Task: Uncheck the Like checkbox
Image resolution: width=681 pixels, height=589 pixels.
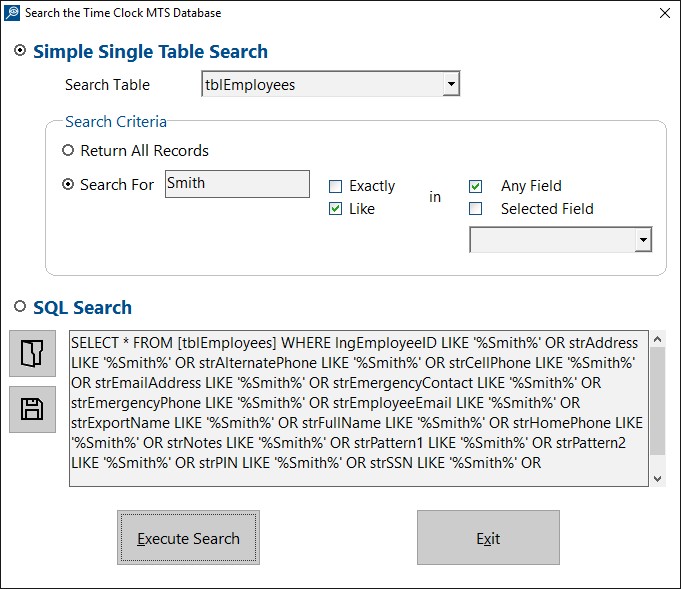Action: pyautogui.click(x=335, y=209)
